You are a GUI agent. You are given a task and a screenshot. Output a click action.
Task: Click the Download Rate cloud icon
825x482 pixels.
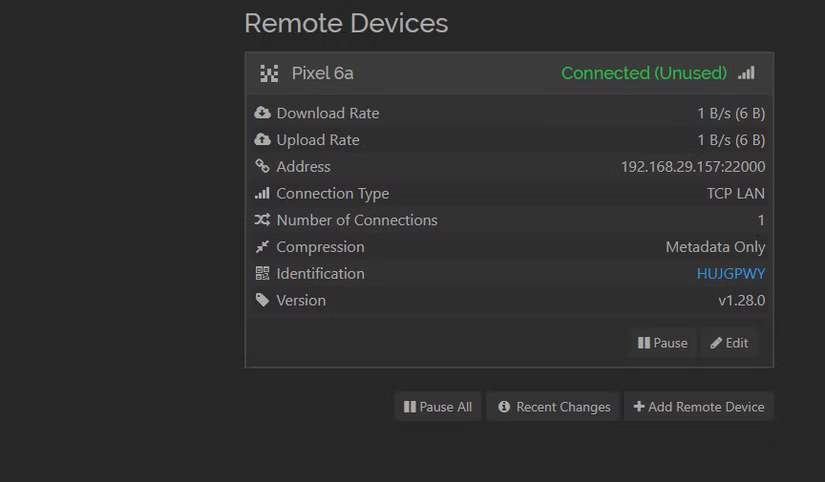click(262, 113)
